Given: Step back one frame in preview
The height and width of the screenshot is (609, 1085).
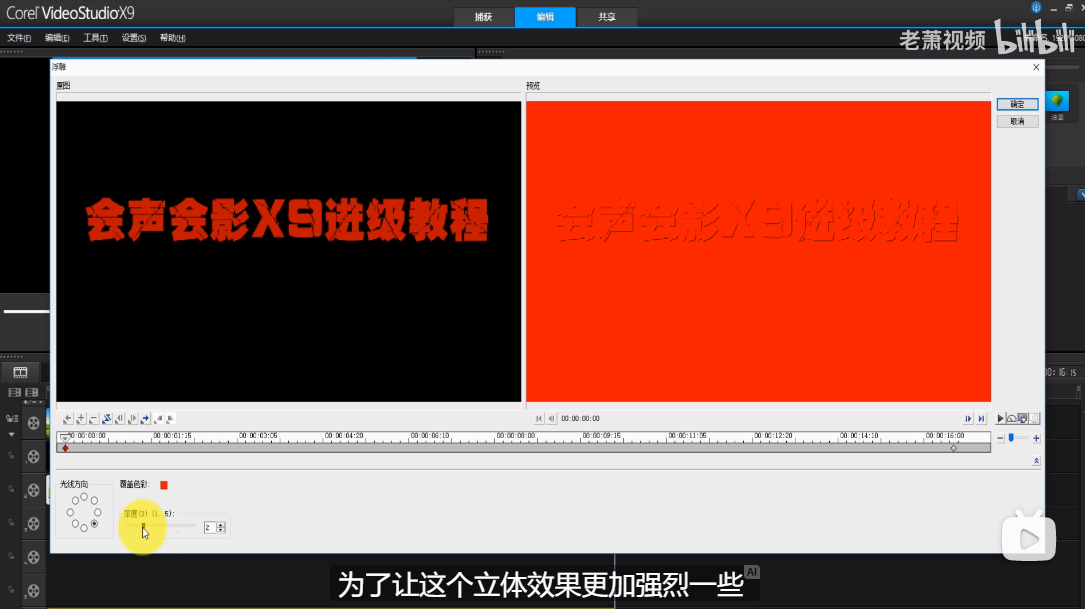Looking at the screenshot, I should (551, 419).
